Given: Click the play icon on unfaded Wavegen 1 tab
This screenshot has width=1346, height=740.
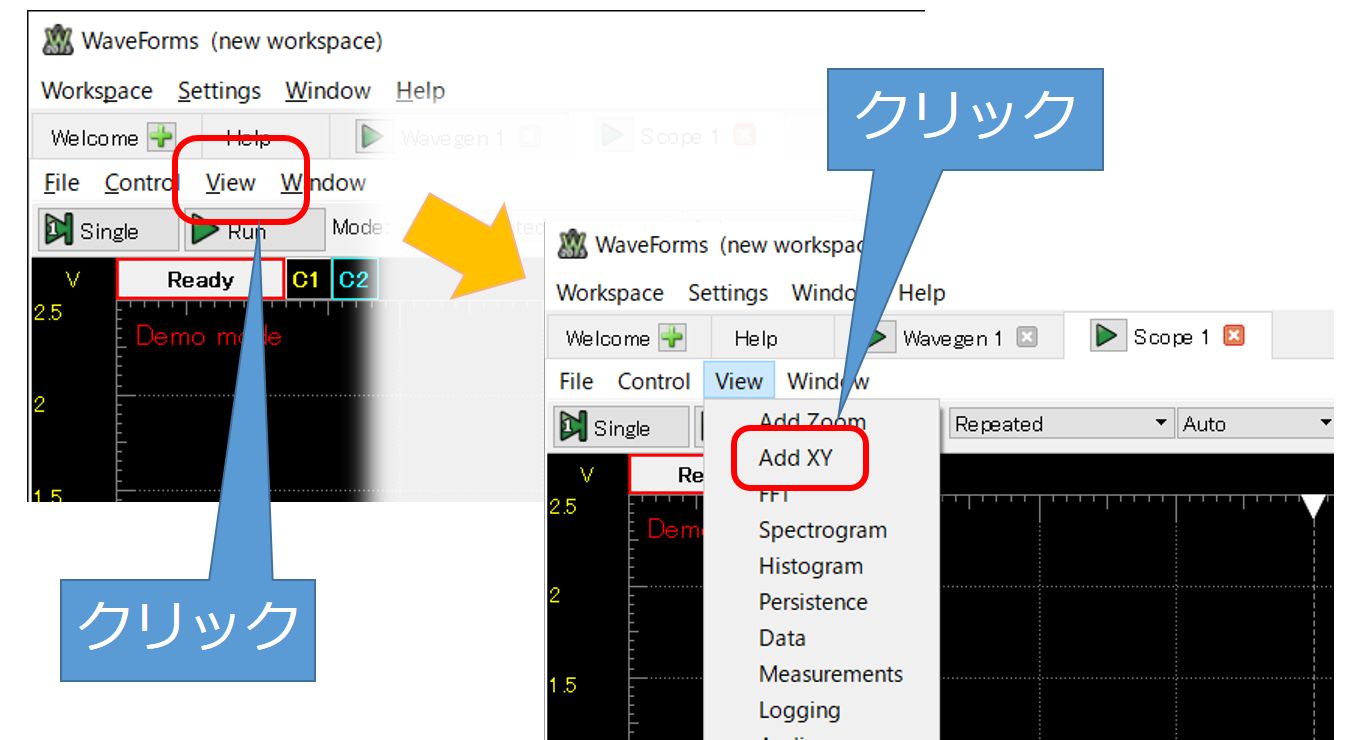Looking at the screenshot, I should point(878,338).
